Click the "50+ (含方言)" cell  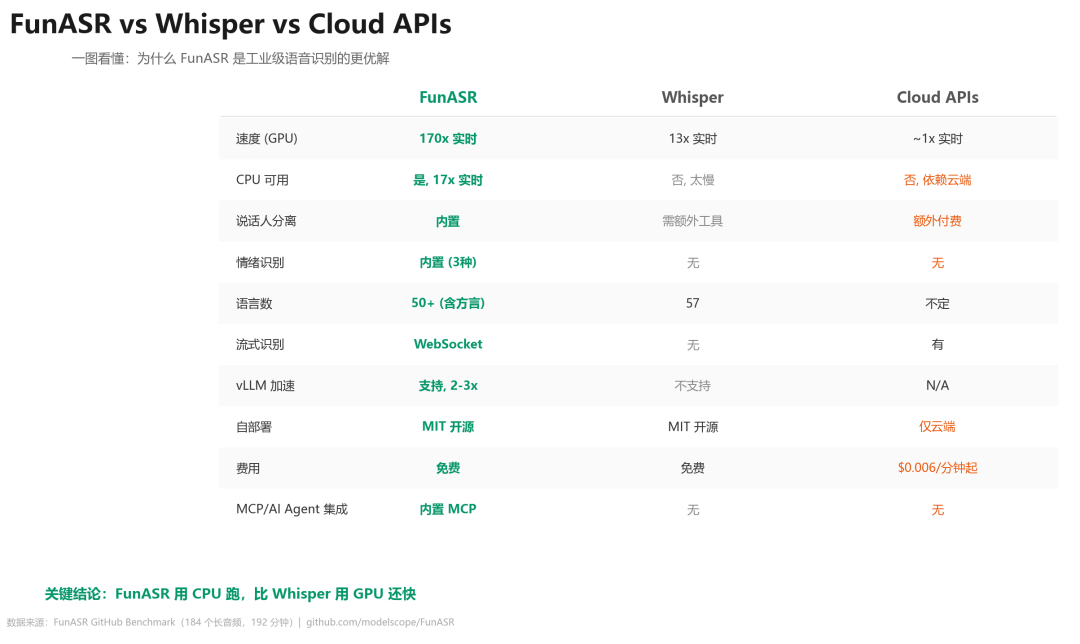point(448,303)
